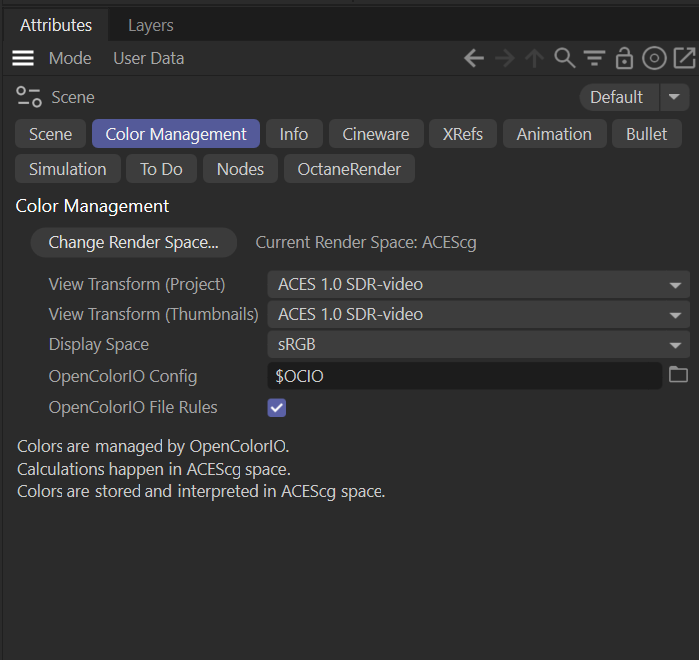Click the $OCIO config input field
This screenshot has height=660, width=699.
pyautogui.click(x=464, y=376)
